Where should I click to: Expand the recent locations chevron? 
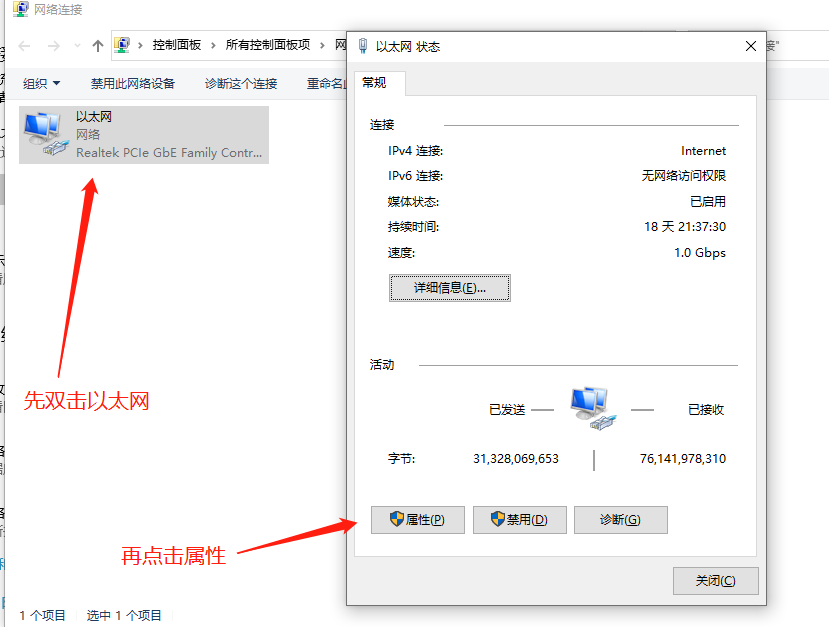[77, 46]
